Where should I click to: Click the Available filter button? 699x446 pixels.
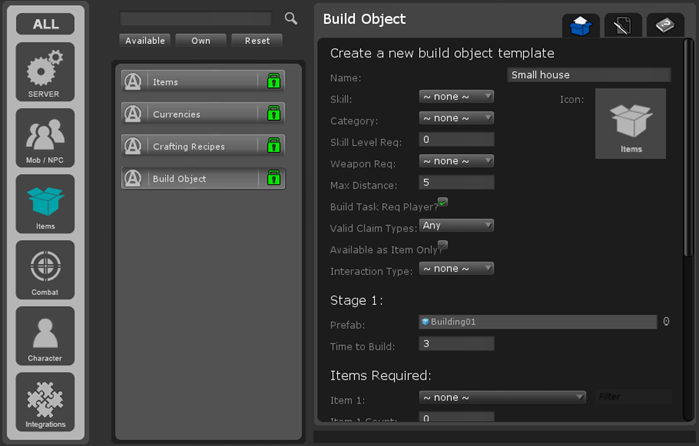pyautogui.click(x=145, y=40)
